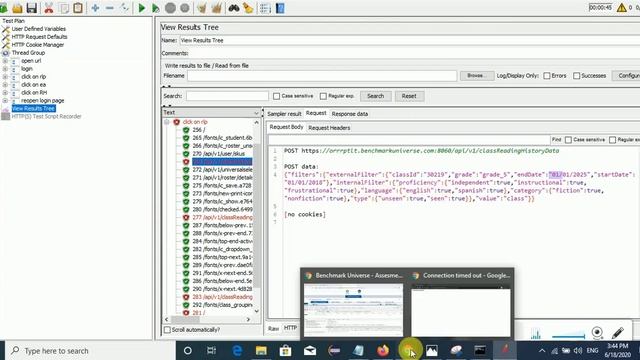This screenshot has width=640, height=360.
Task: Focus the Search text field
Action: pyautogui.click(x=227, y=96)
